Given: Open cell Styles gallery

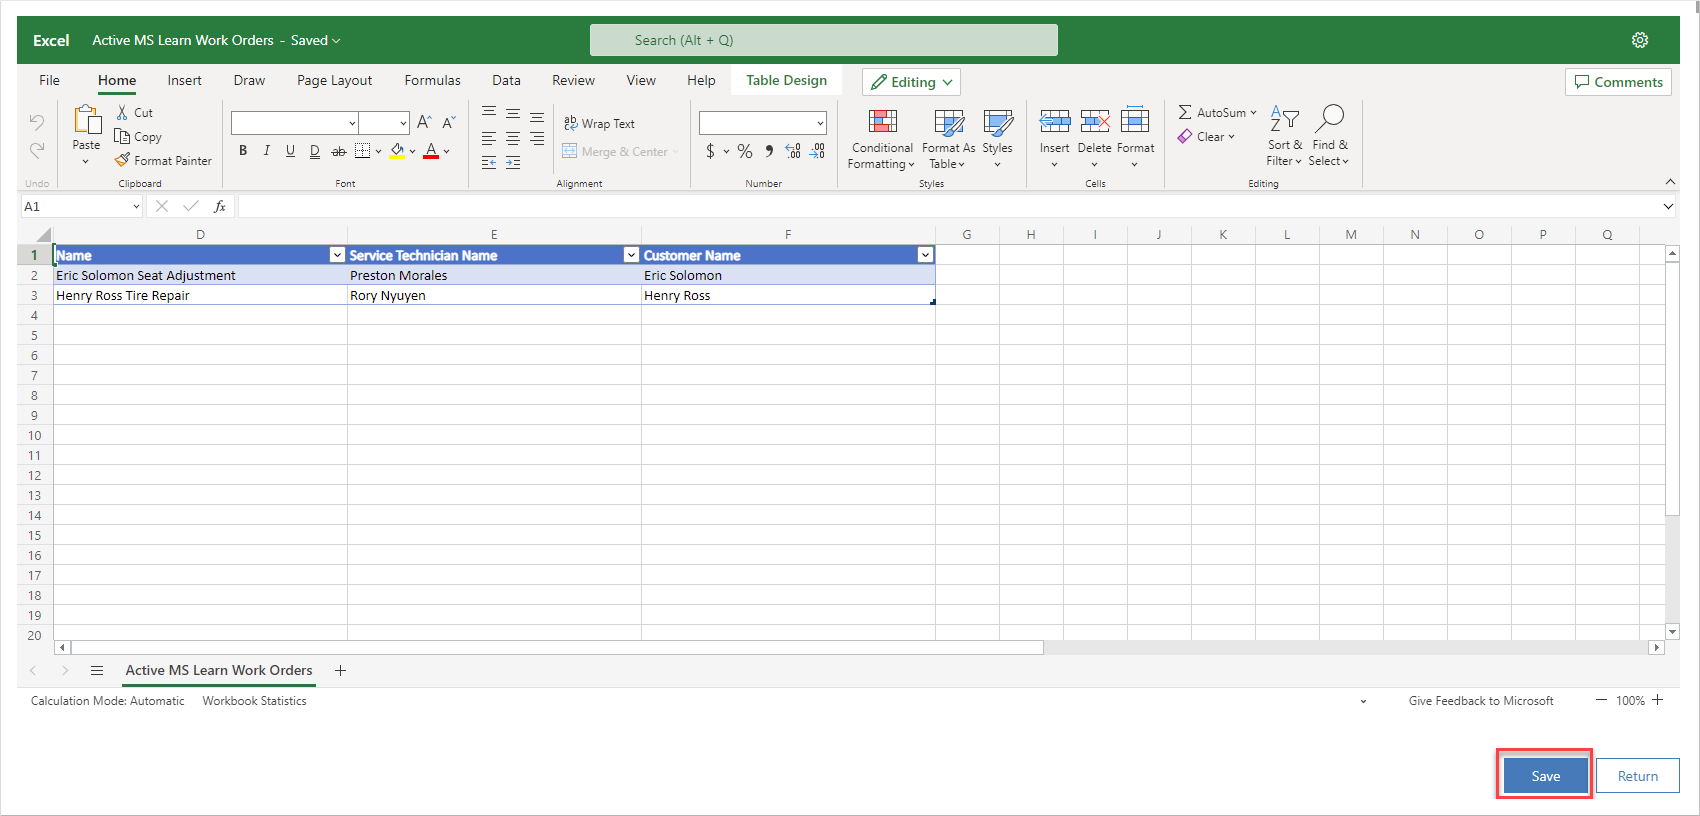Looking at the screenshot, I should pos(998,138).
